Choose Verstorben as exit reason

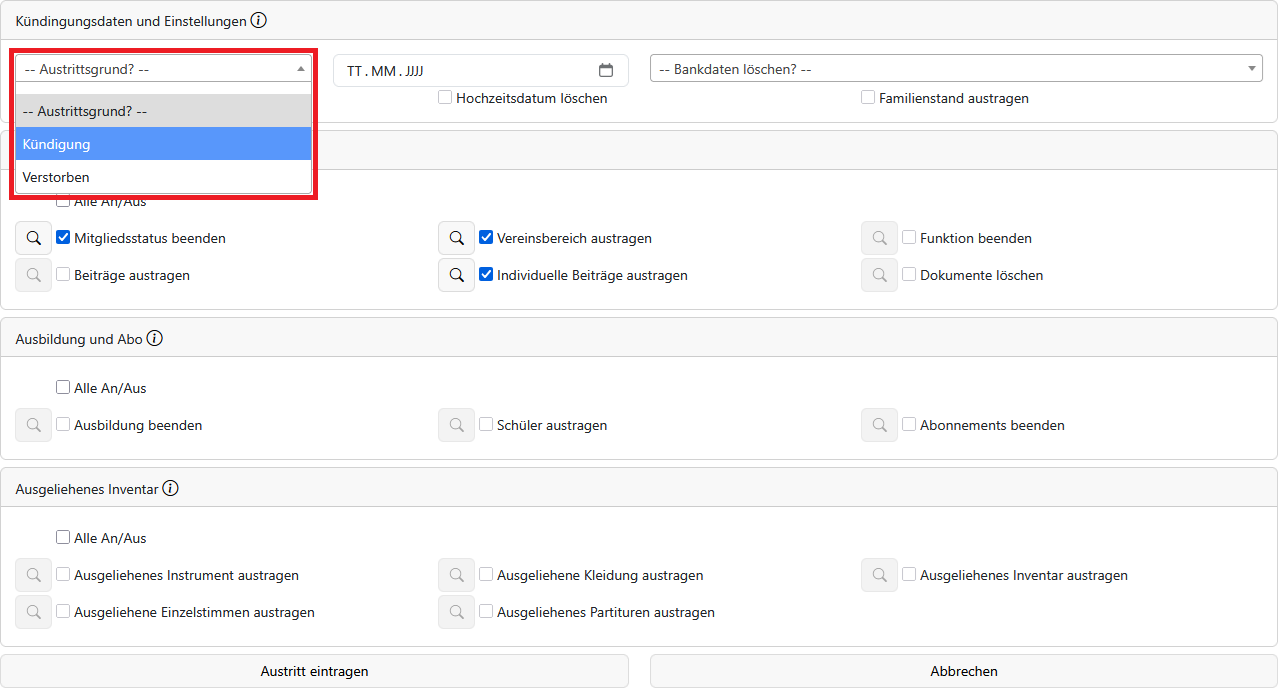(x=163, y=177)
